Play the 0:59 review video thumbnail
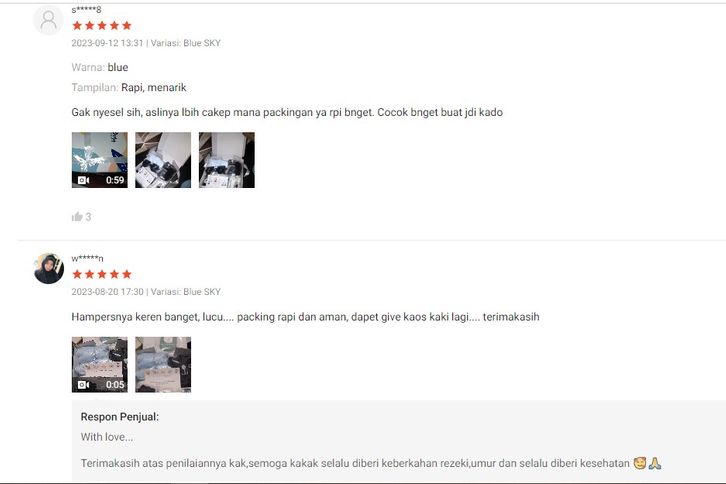 100,160
